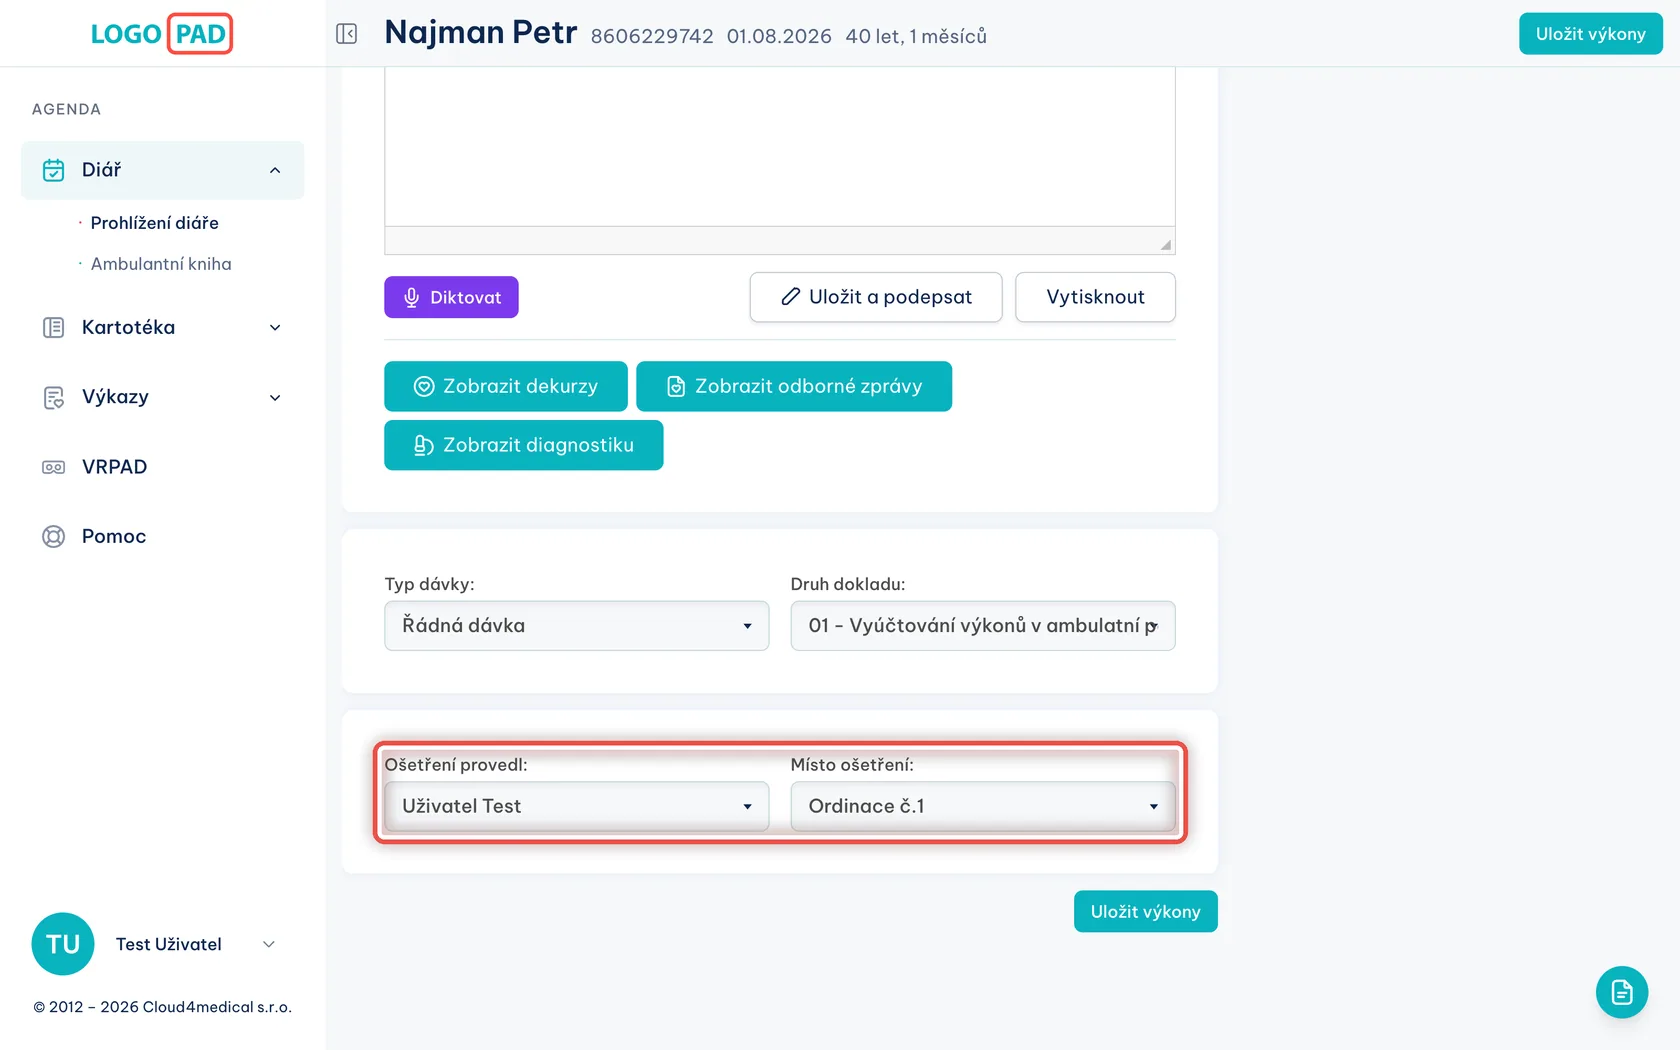This screenshot has width=1680, height=1050.
Task: Click the Diář calendar icon
Action: coord(54,170)
